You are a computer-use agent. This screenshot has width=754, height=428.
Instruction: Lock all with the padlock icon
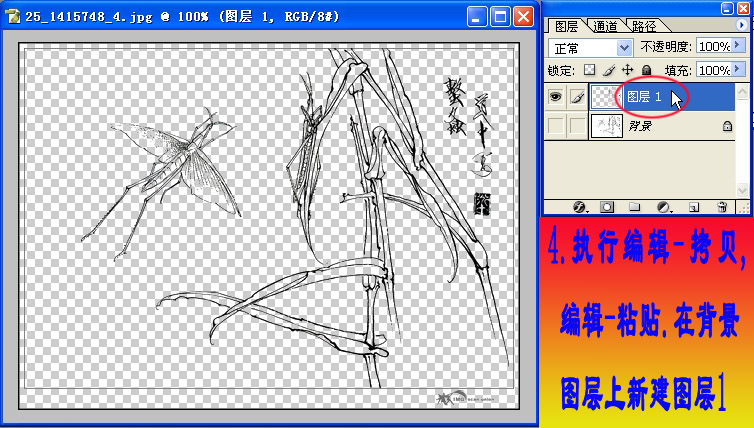[x=646, y=70]
